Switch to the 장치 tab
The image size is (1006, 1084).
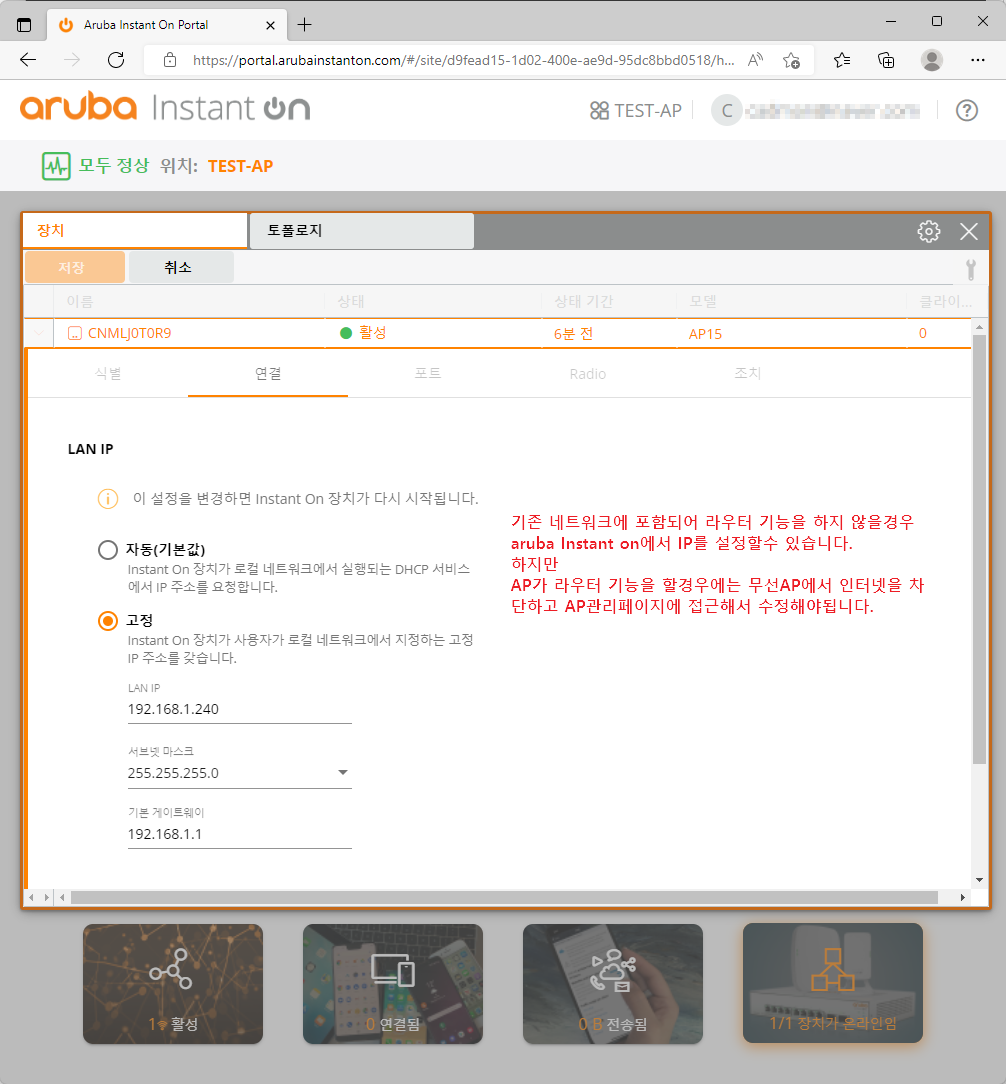click(x=136, y=230)
